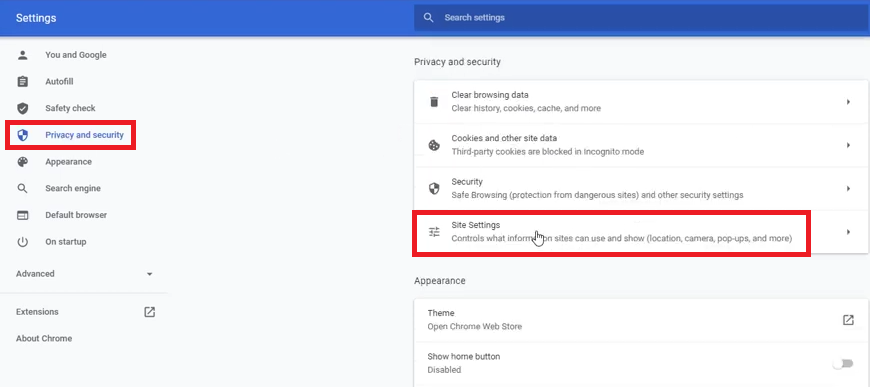This screenshot has height=387, width=870.
Task: Open Clear browsing data with its right arrow
Action: (848, 102)
